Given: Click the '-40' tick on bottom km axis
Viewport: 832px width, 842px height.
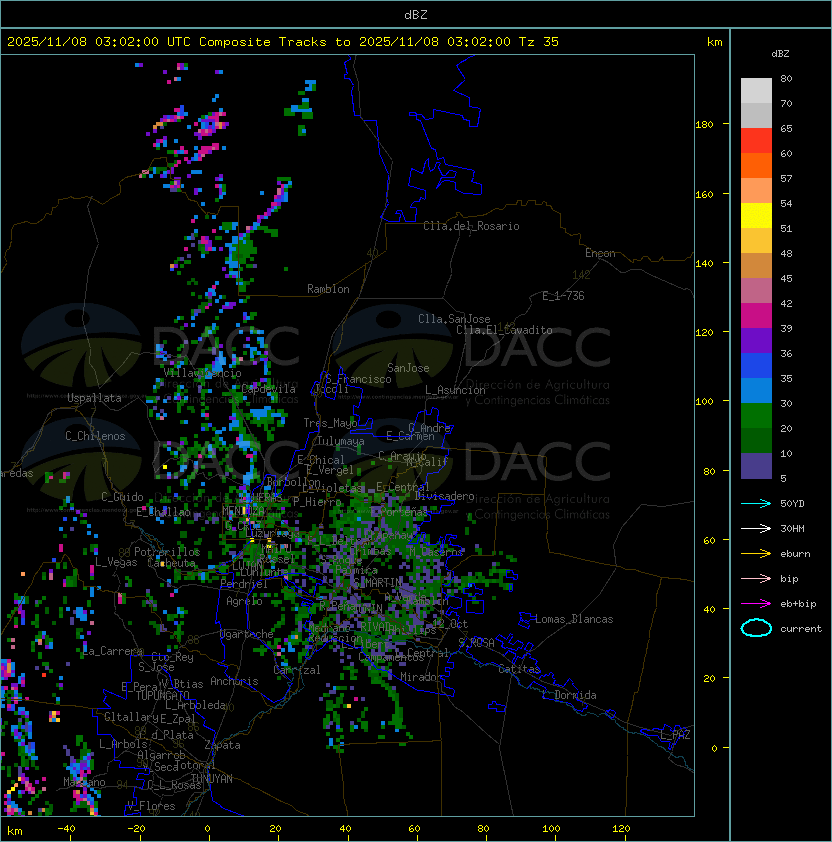Looking at the screenshot, I should (x=66, y=829).
